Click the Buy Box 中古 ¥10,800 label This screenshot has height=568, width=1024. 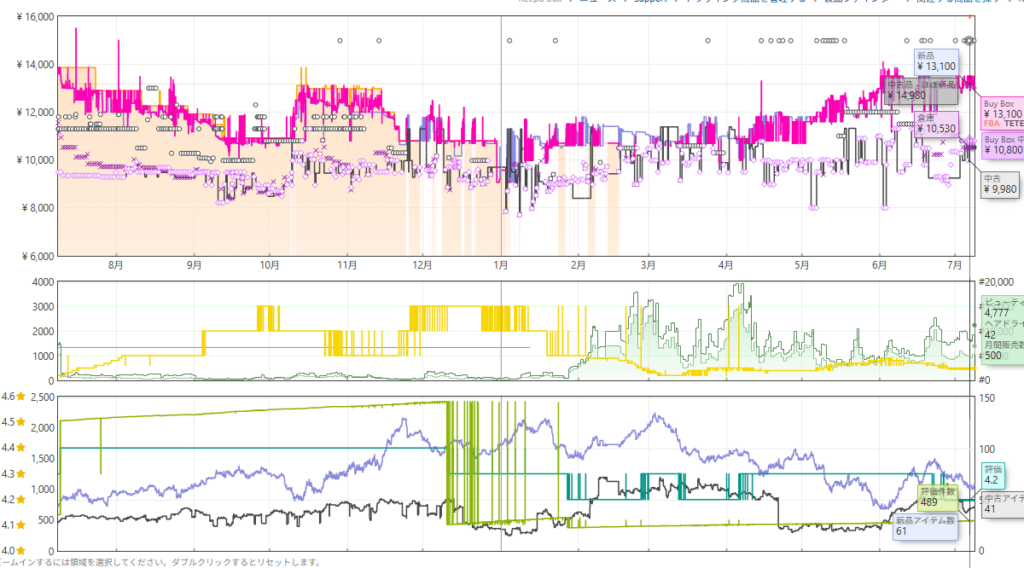(x=1002, y=145)
